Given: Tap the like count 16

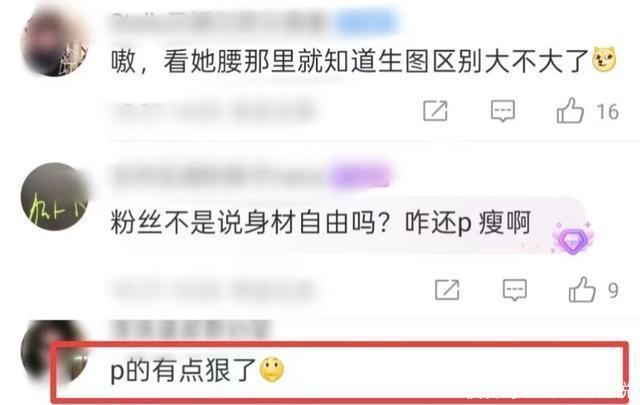Looking at the screenshot, I should [607, 111].
